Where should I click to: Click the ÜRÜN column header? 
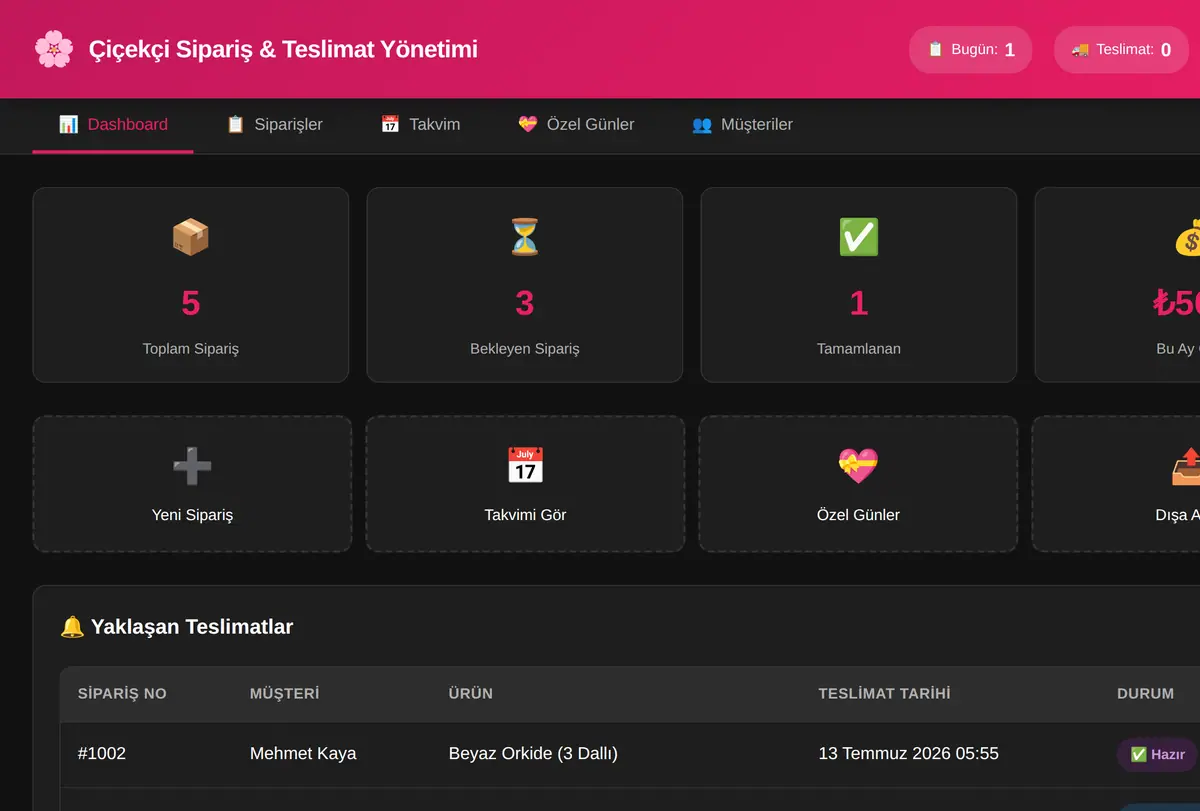click(x=471, y=693)
